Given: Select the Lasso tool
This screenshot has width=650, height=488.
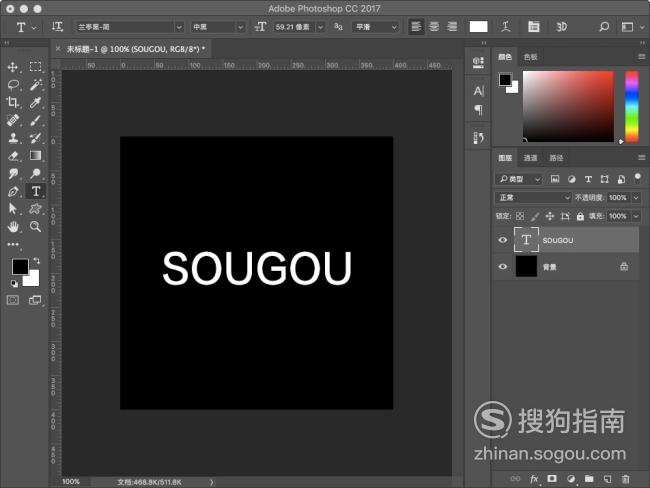Looking at the screenshot, I should 13,85.
